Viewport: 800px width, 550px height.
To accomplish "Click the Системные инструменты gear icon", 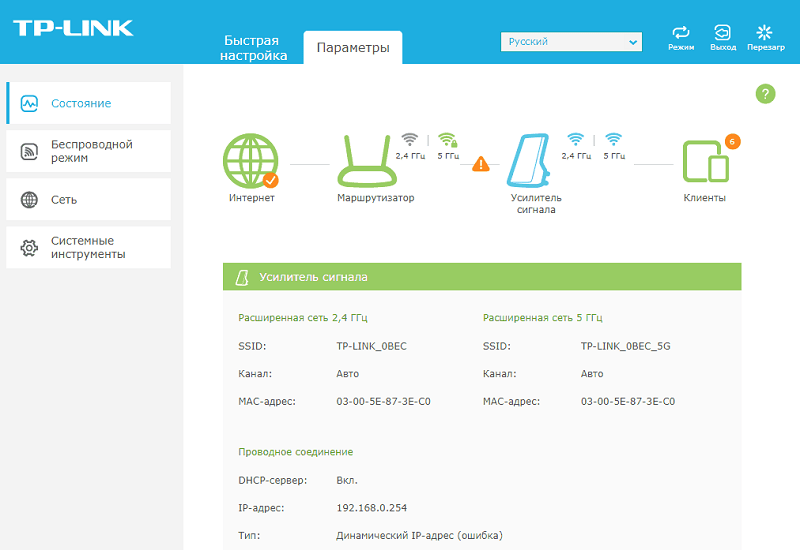I will point(29,248).
